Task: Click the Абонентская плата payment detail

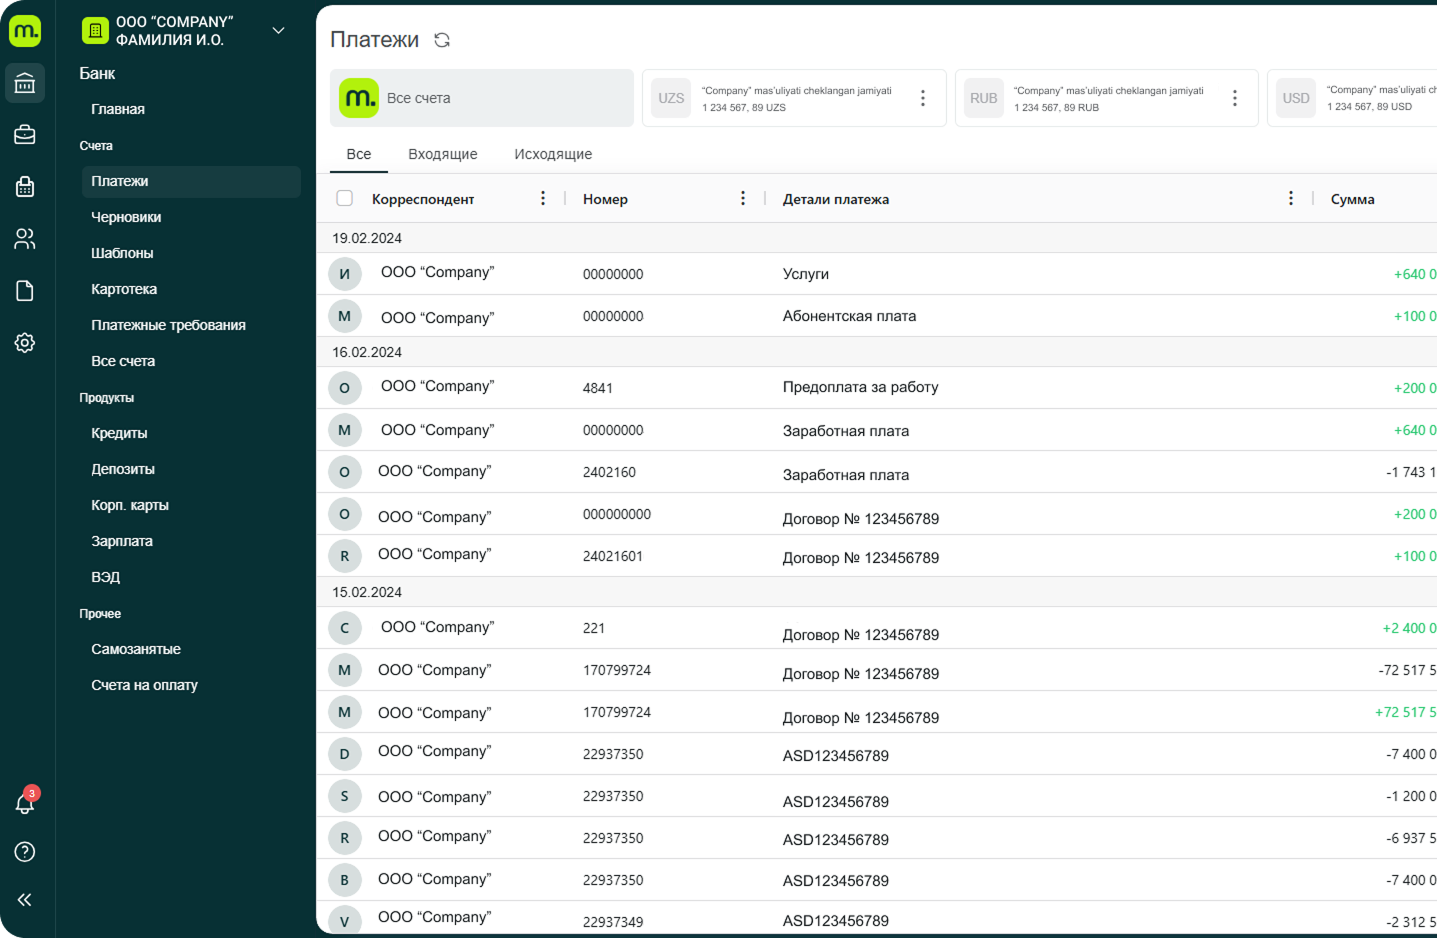Action: (849, 316)
